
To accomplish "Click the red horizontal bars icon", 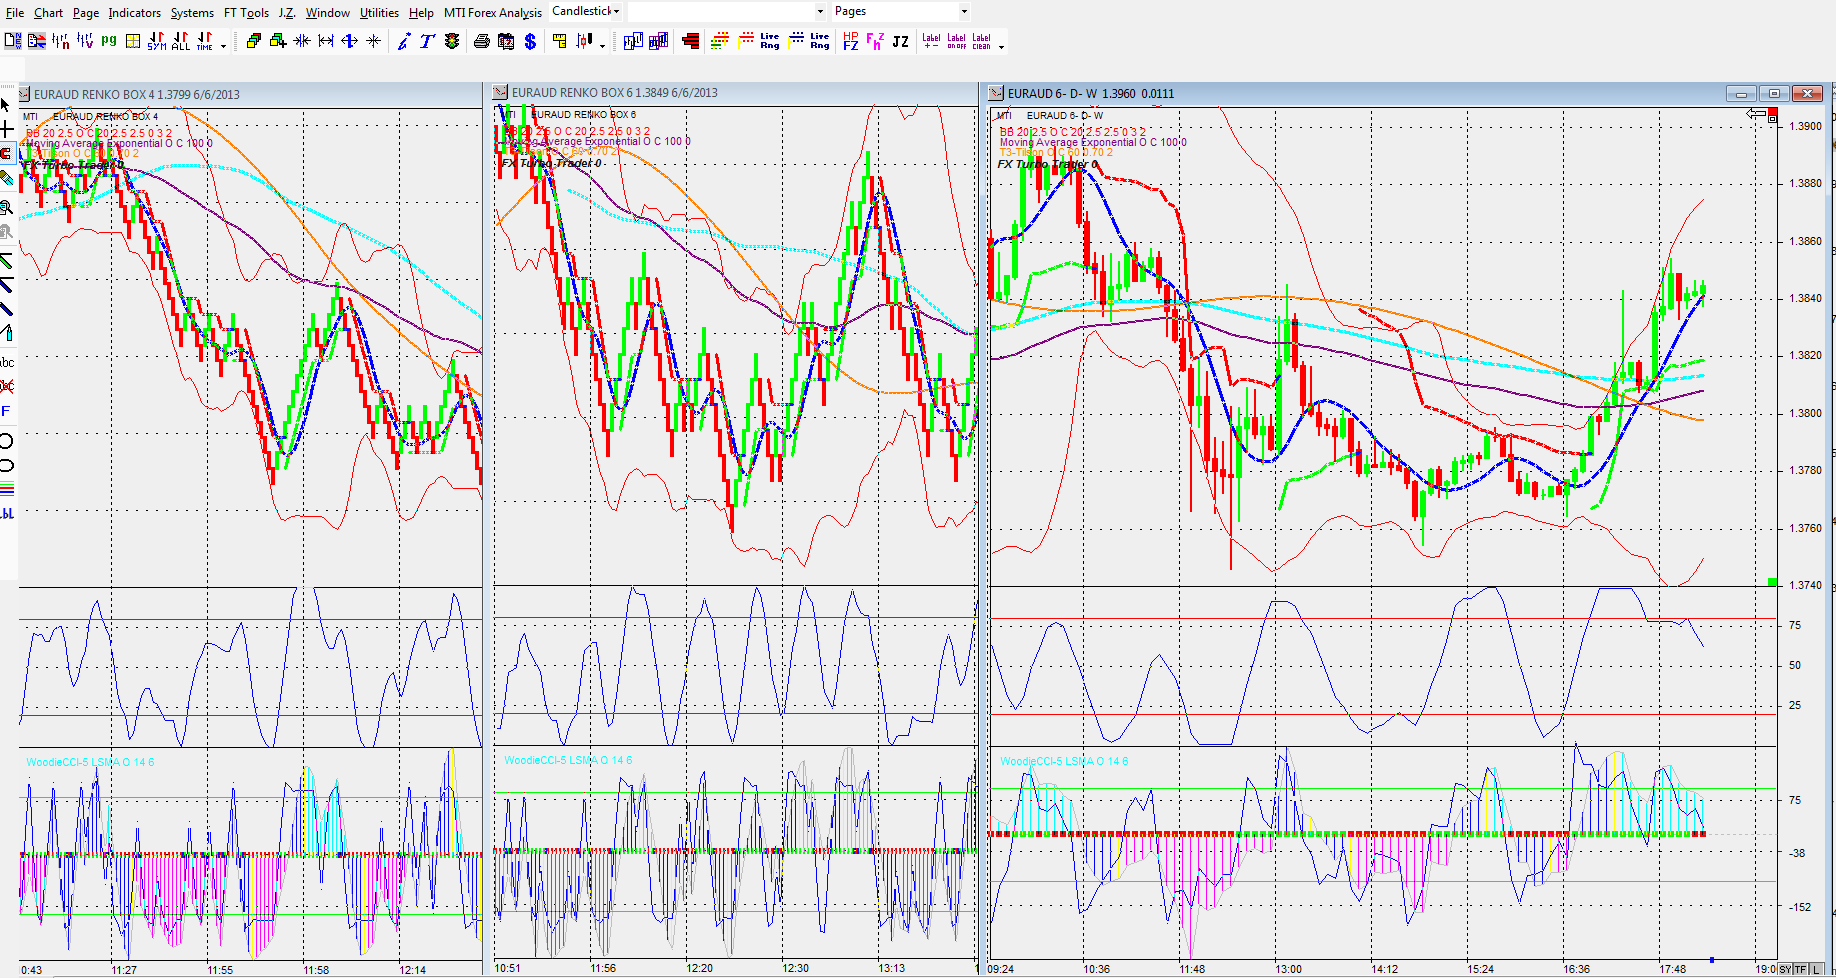I will (x=690, y=41).
